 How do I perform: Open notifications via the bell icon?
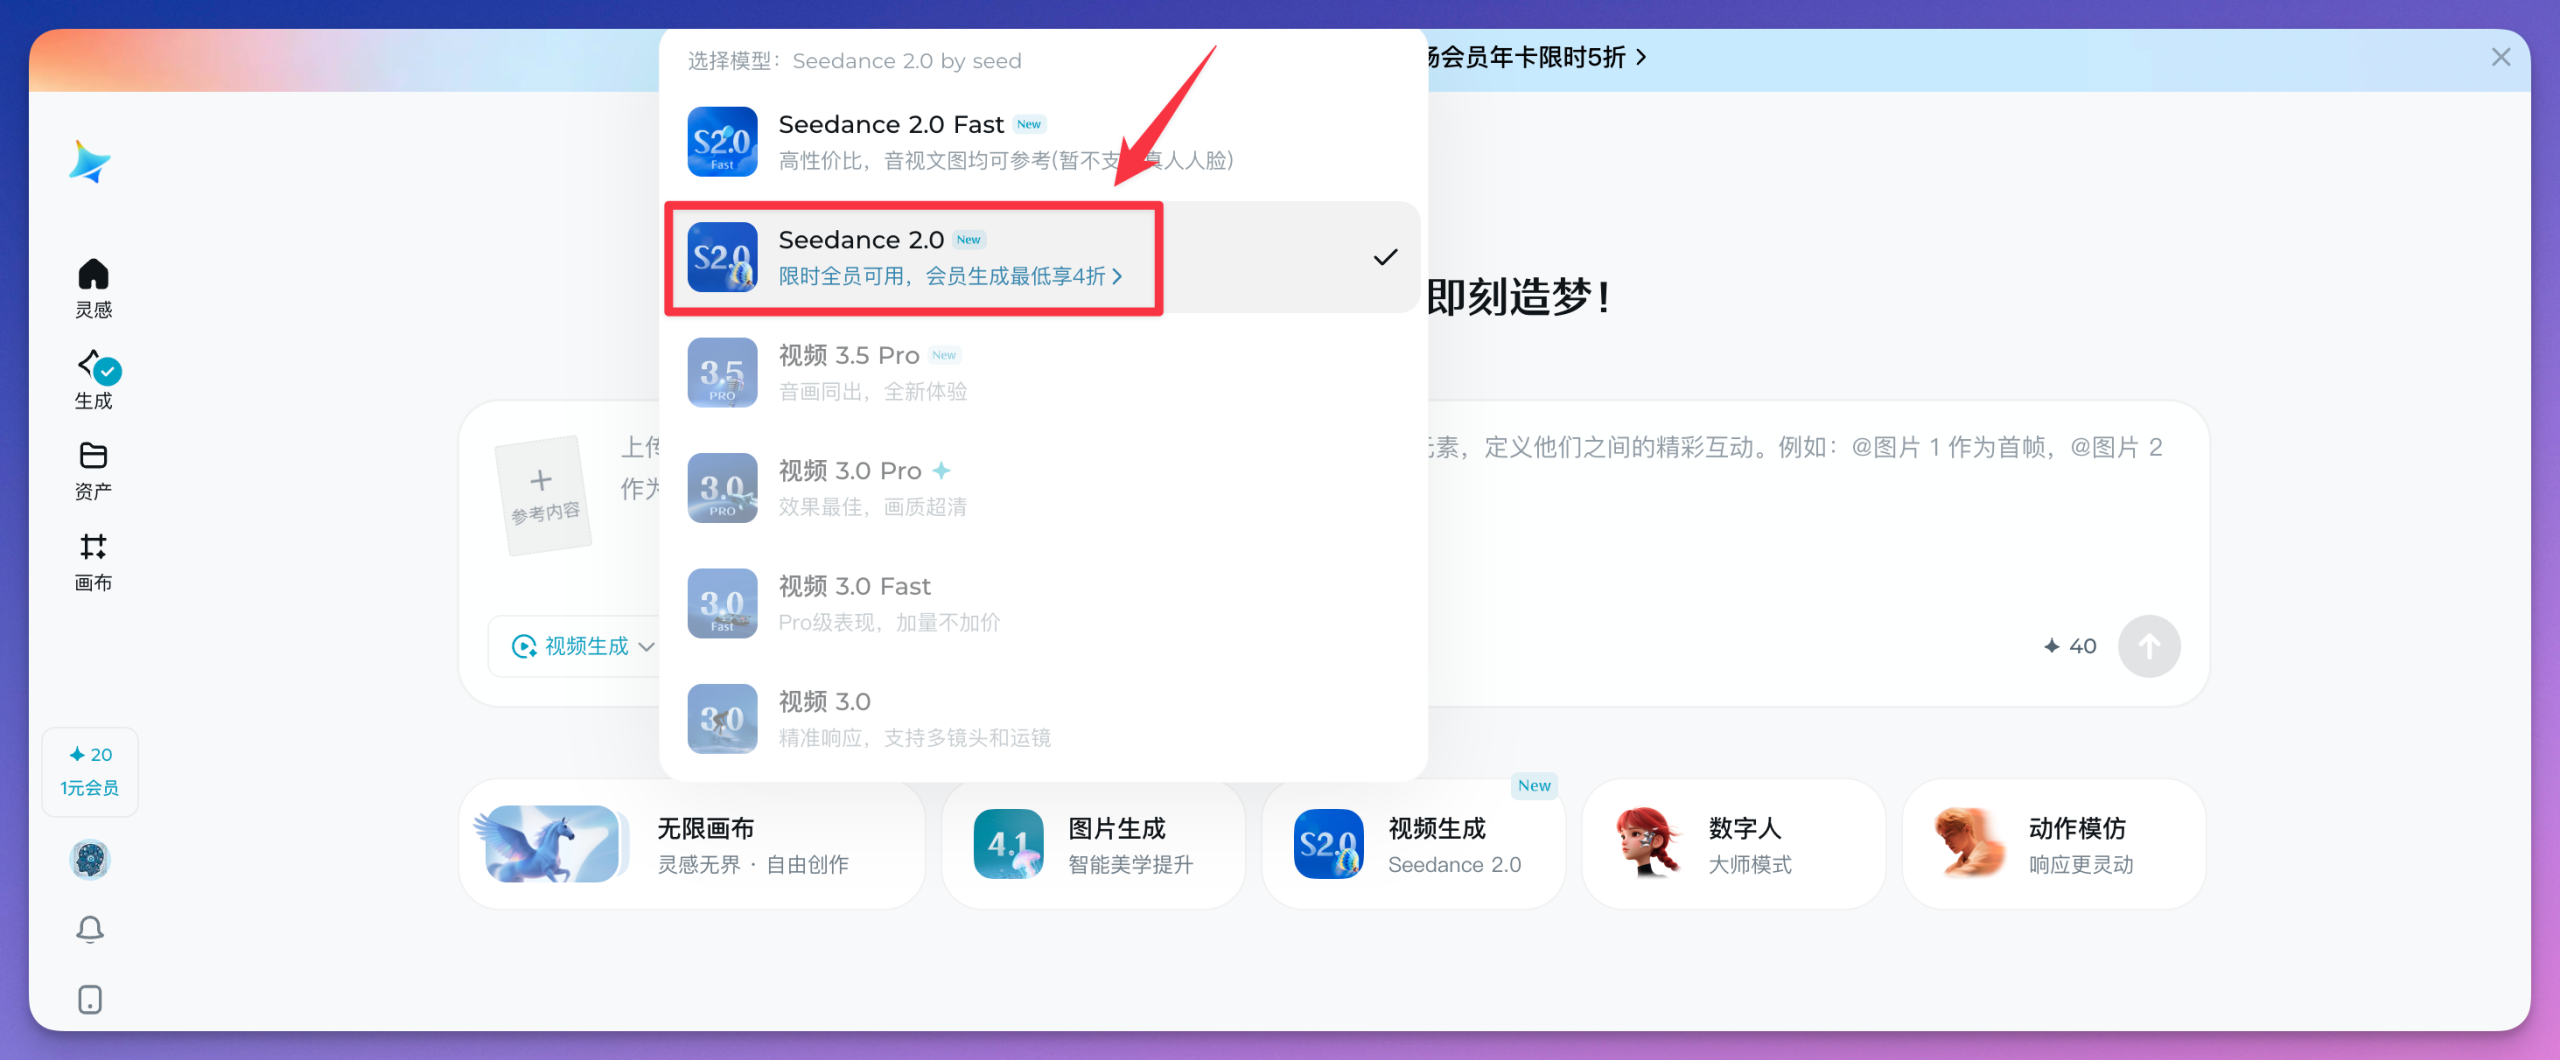pos(89,928)
